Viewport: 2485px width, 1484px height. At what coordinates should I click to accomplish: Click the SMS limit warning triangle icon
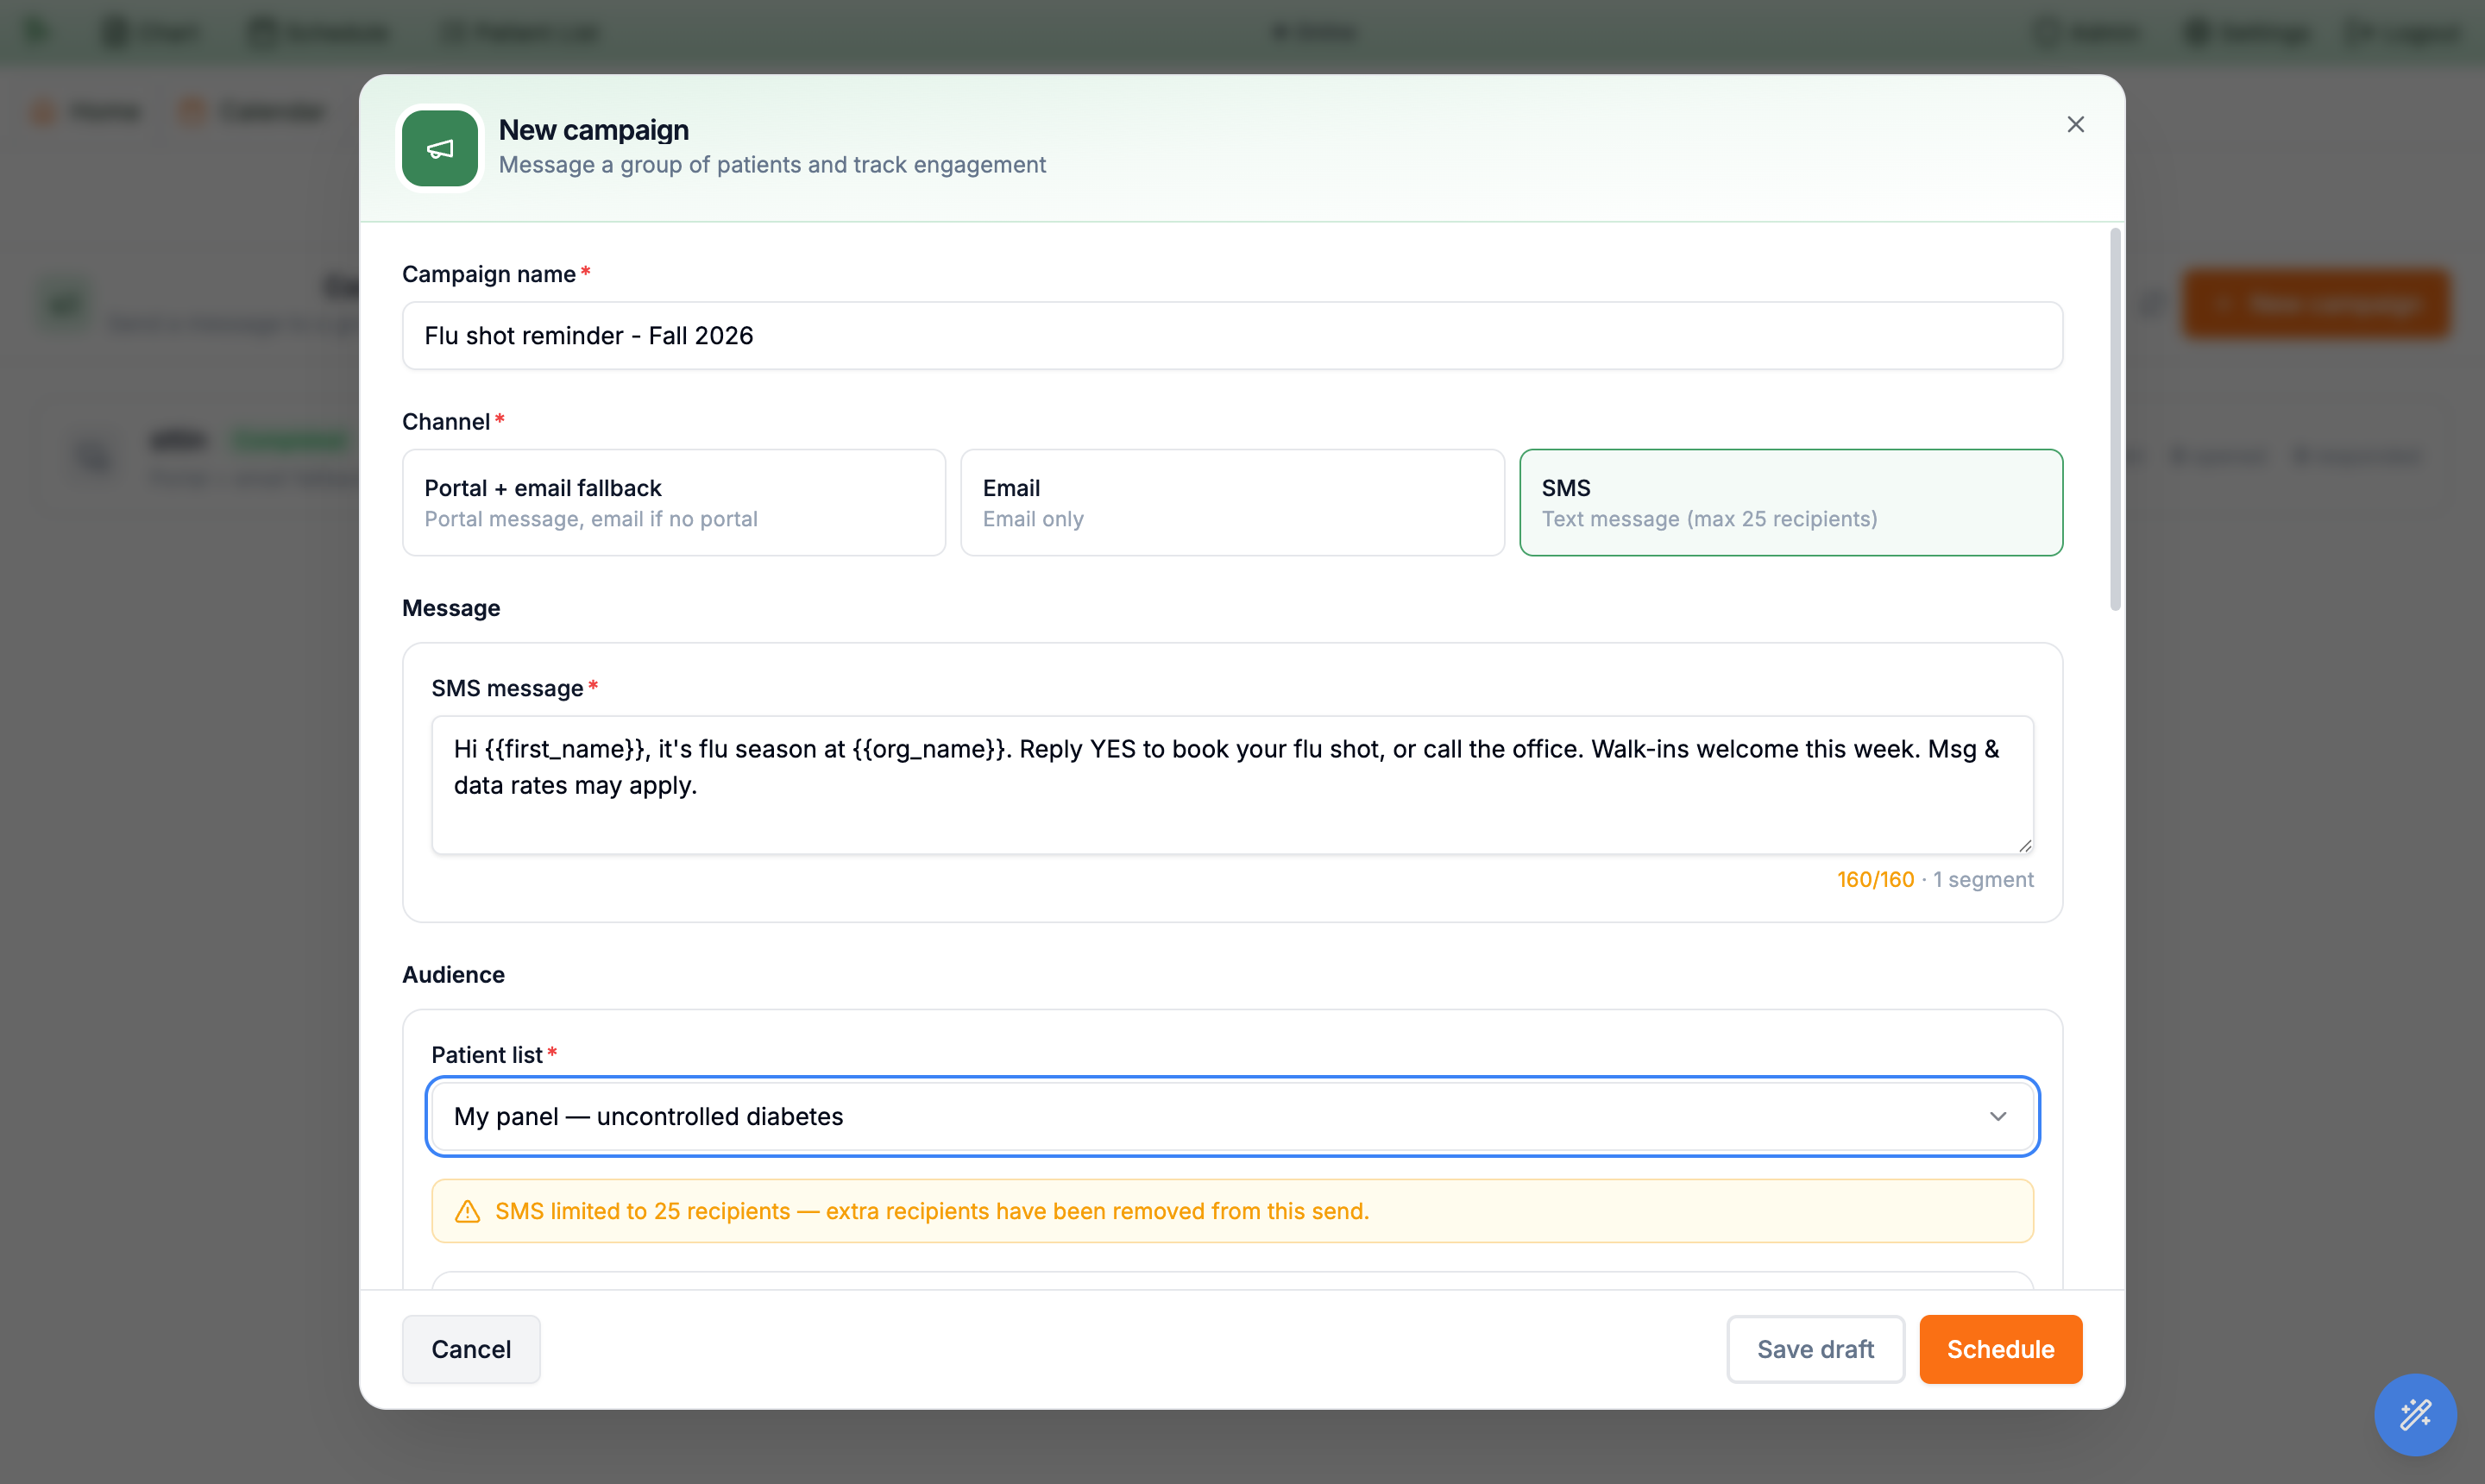(x=467, y=1211)
